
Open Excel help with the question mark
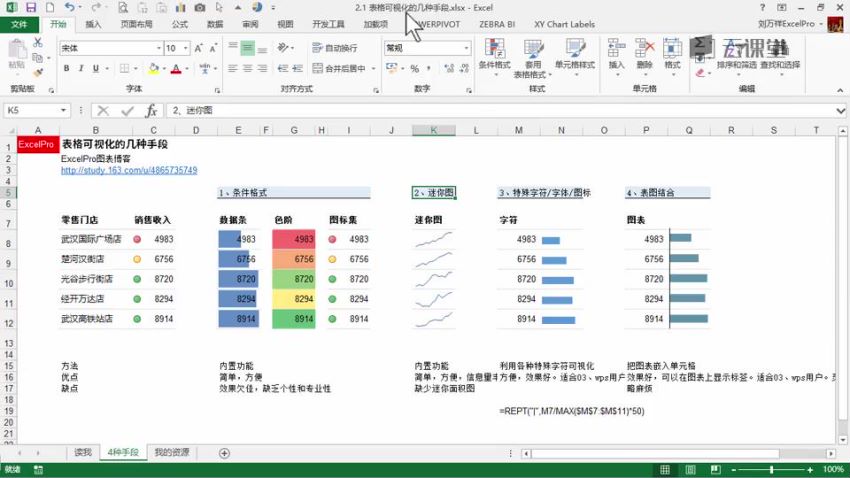coord(762,7)
